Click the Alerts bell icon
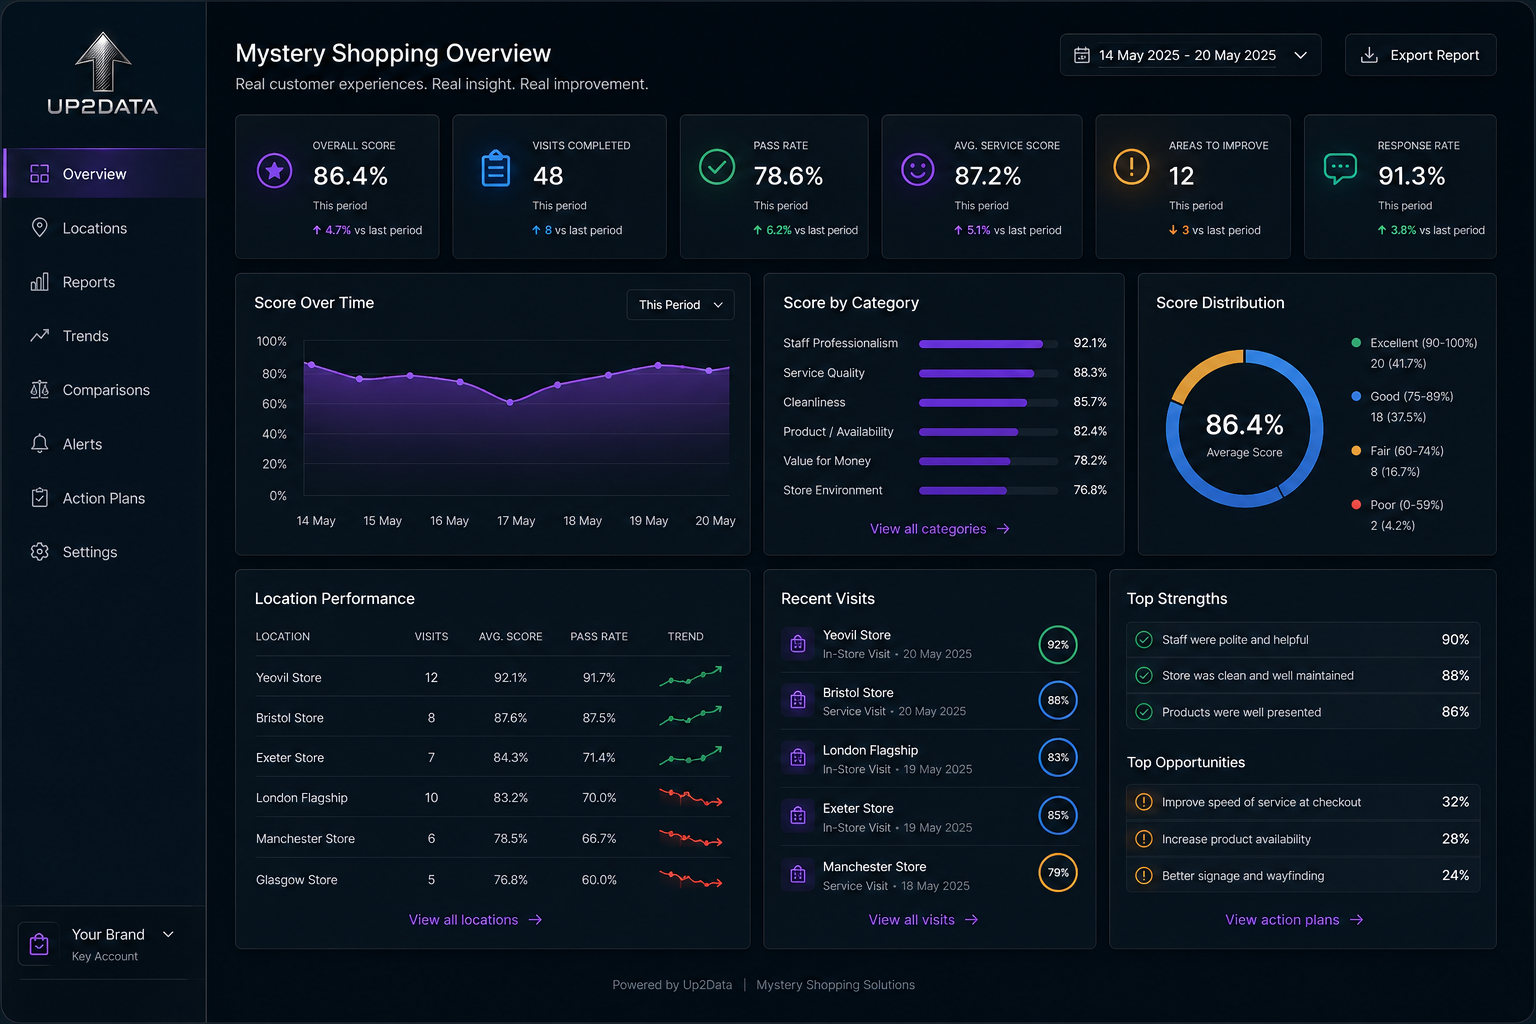Image resolution: width=1536 pixels, height=1024 pixels. tap(39, 444)
